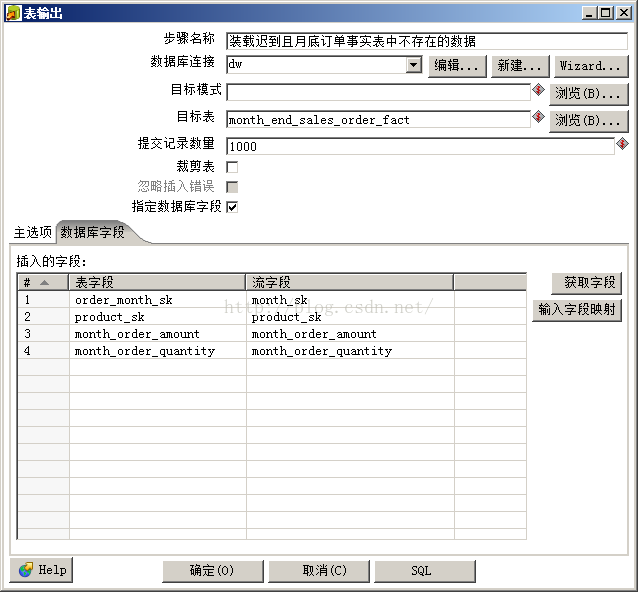Open 输入字段映射 mapping dialog
Screen dimensions: 638x592
[577, 310]
